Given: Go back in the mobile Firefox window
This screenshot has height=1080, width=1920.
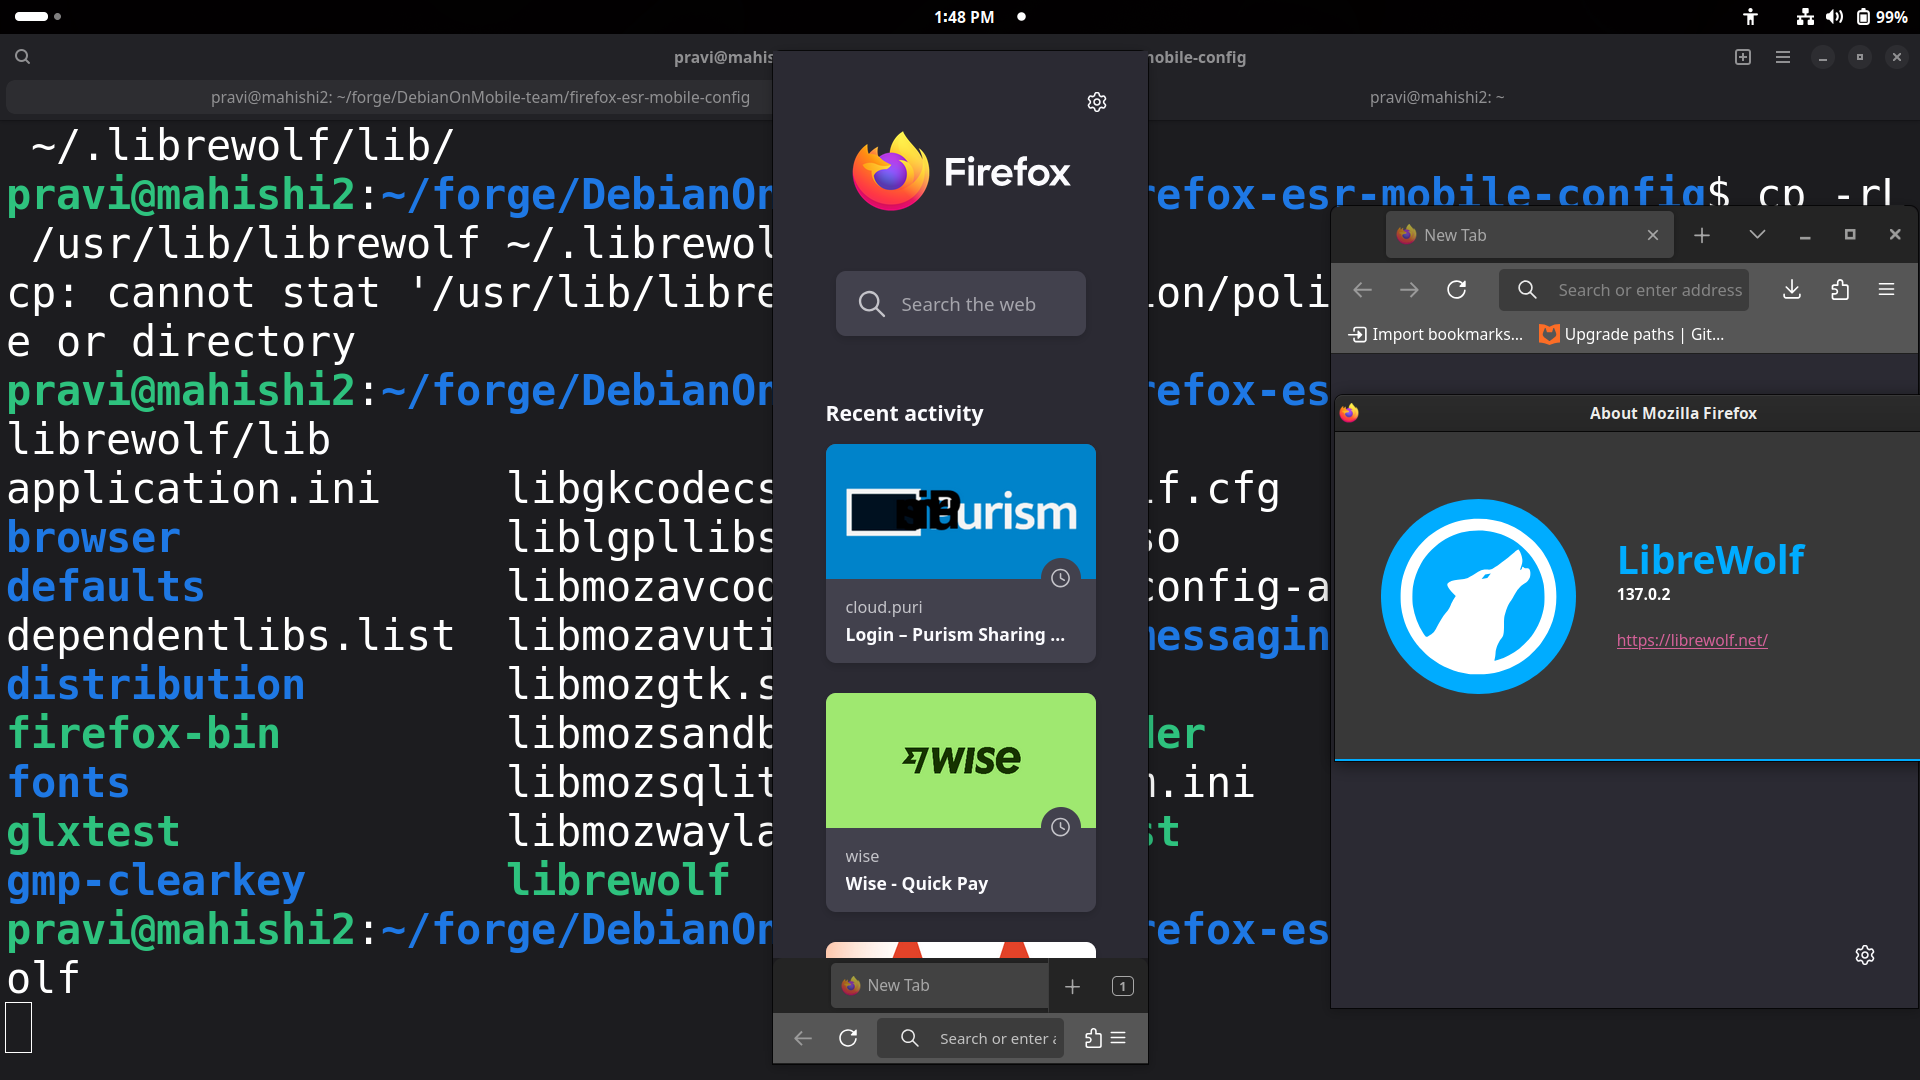Looking at the screenshot, I should click(x=802, y=1038).
